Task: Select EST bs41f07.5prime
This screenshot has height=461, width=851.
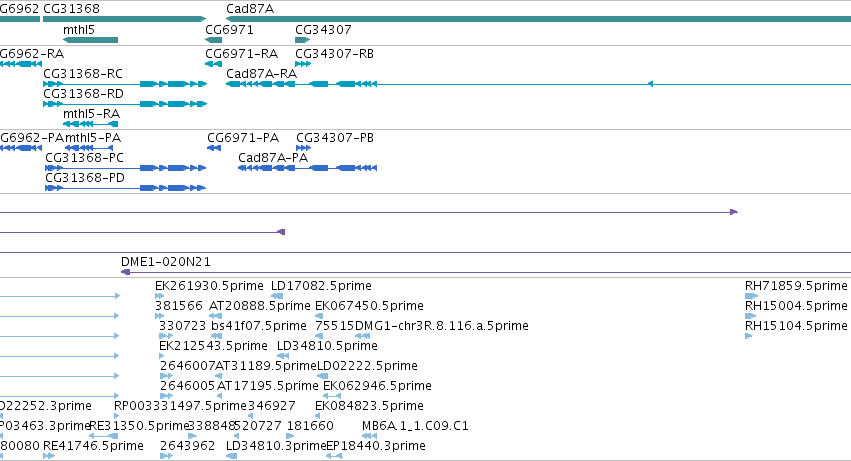Action: pos(259,326)
